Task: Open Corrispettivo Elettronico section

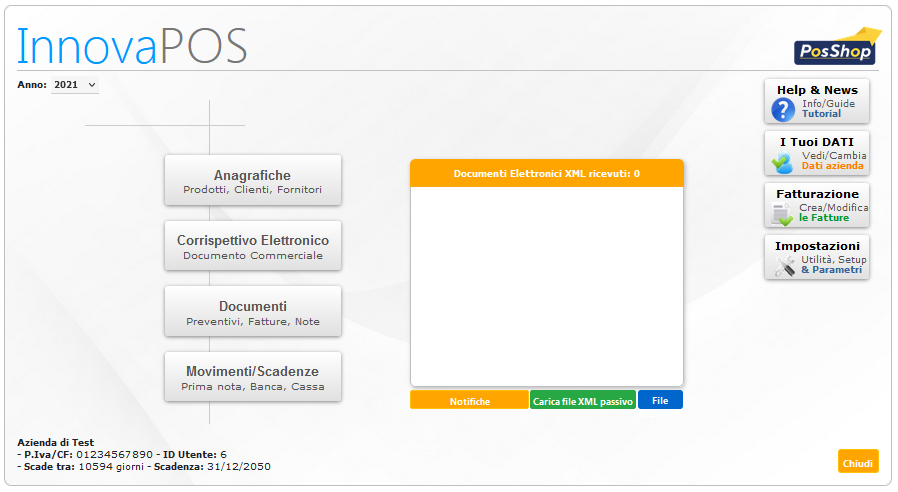Action: pyautogui.click(x=253, y=246)
